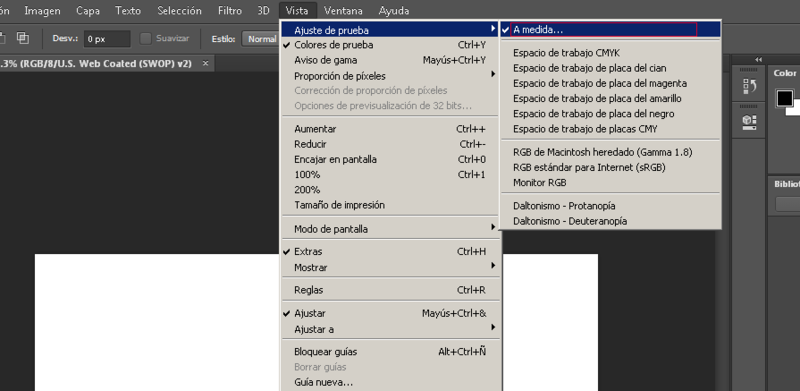800x391 pixels.
Task: Select Daltonismo - Protanopía
Action: (611, 206)
